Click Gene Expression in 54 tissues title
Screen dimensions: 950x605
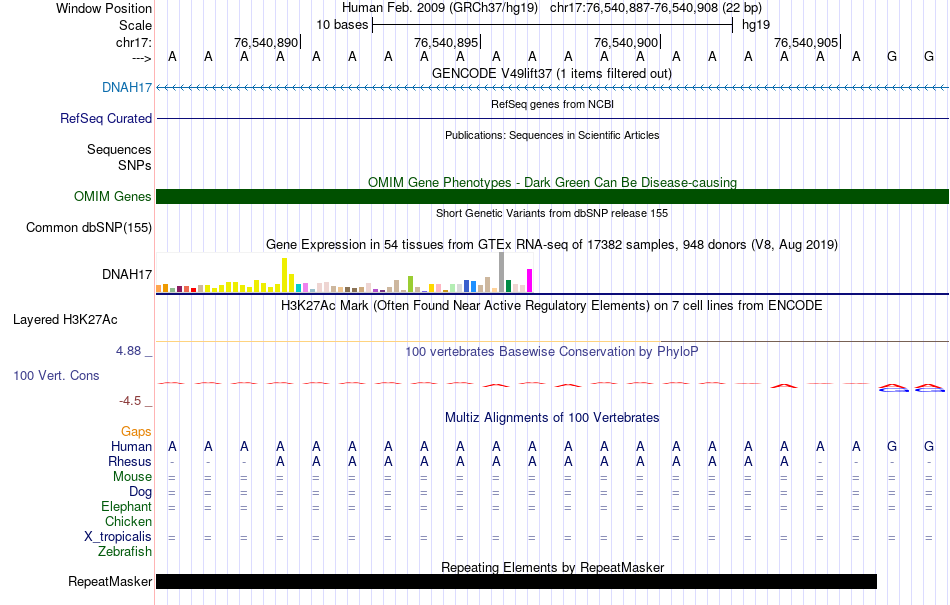[x=552, y=245]
